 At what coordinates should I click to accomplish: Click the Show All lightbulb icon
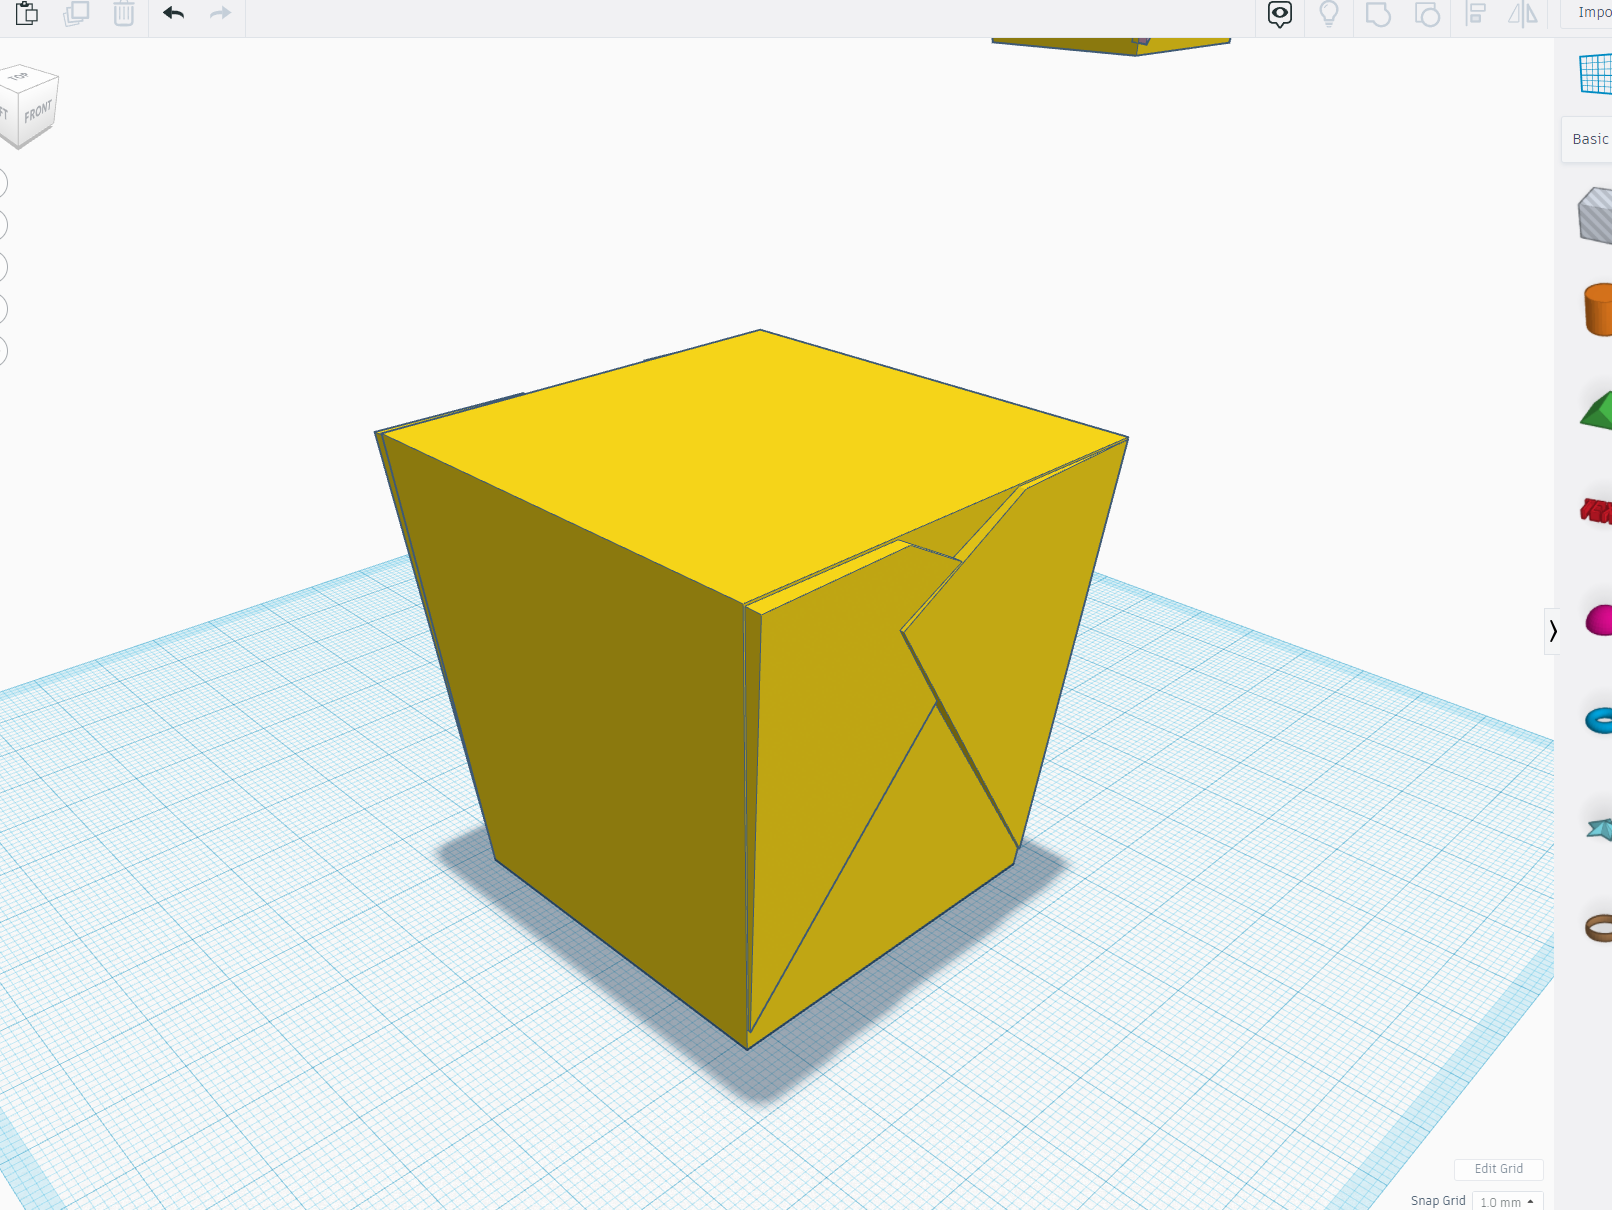point(1329,14)
